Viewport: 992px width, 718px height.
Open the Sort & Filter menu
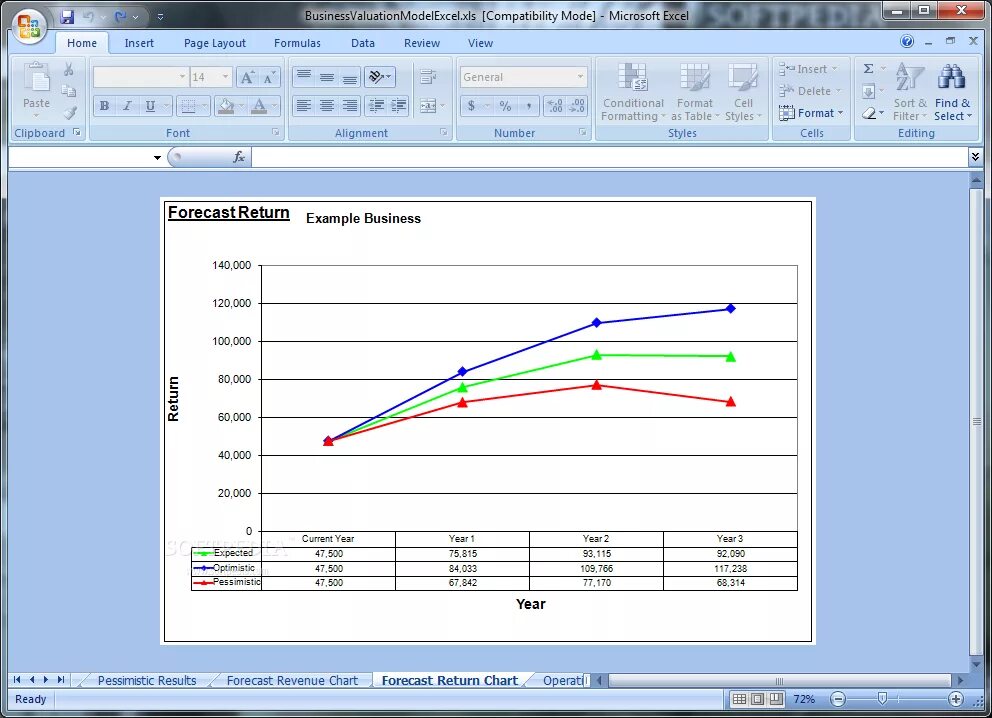(910, 92)
